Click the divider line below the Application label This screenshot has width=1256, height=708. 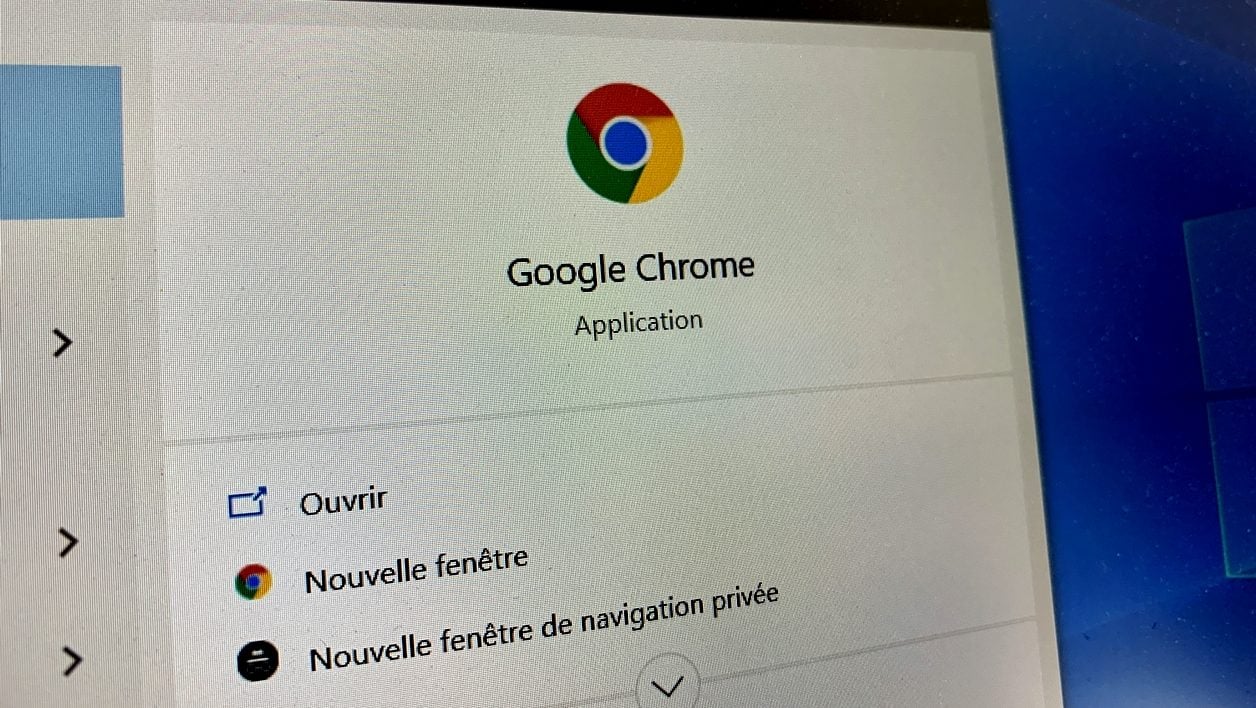point(588,408)
